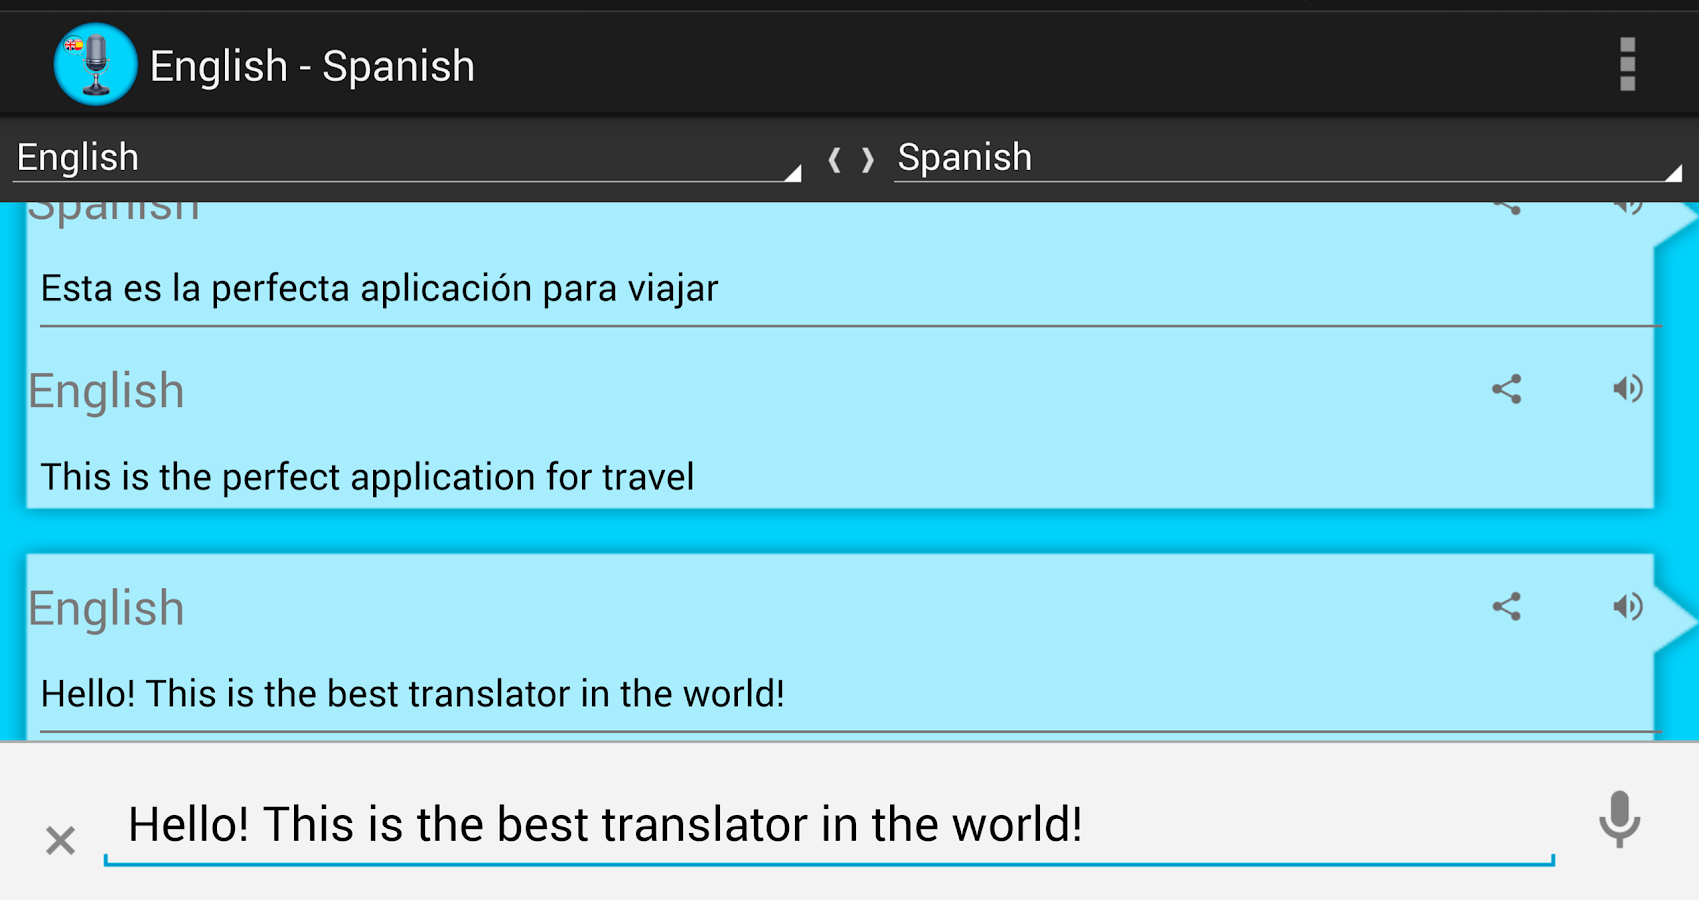Clear the input text with the X
1699x900 pixels.
click(61, 840)
